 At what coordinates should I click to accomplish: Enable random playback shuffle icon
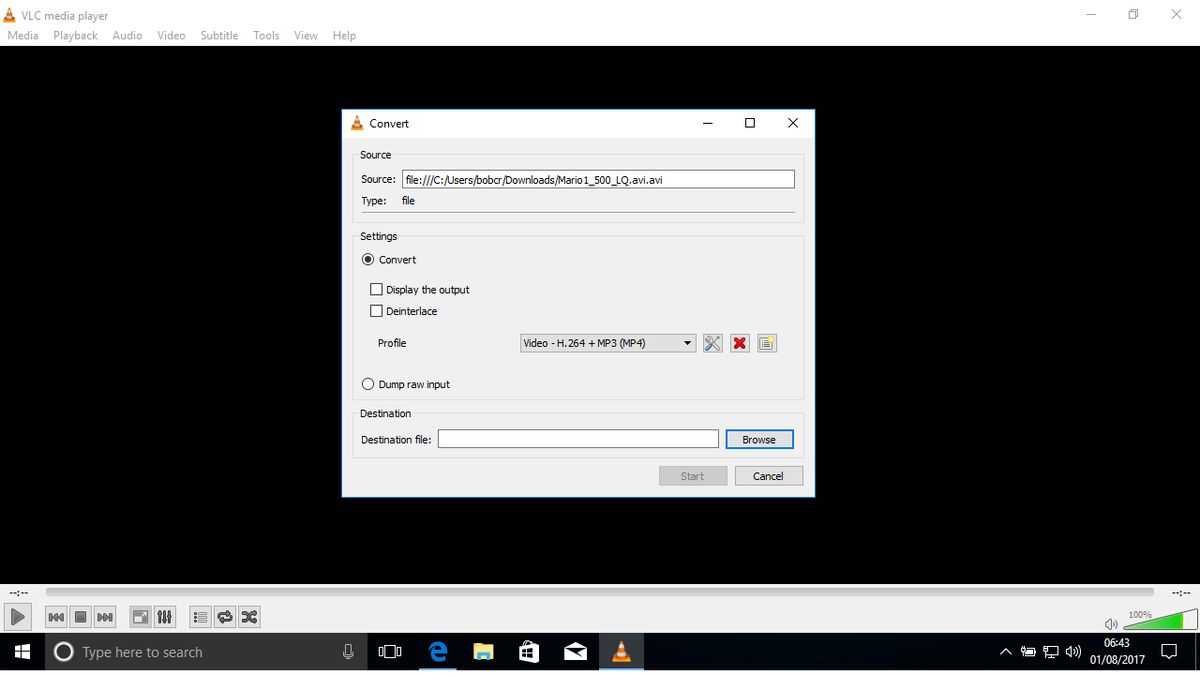coord(248,617)
